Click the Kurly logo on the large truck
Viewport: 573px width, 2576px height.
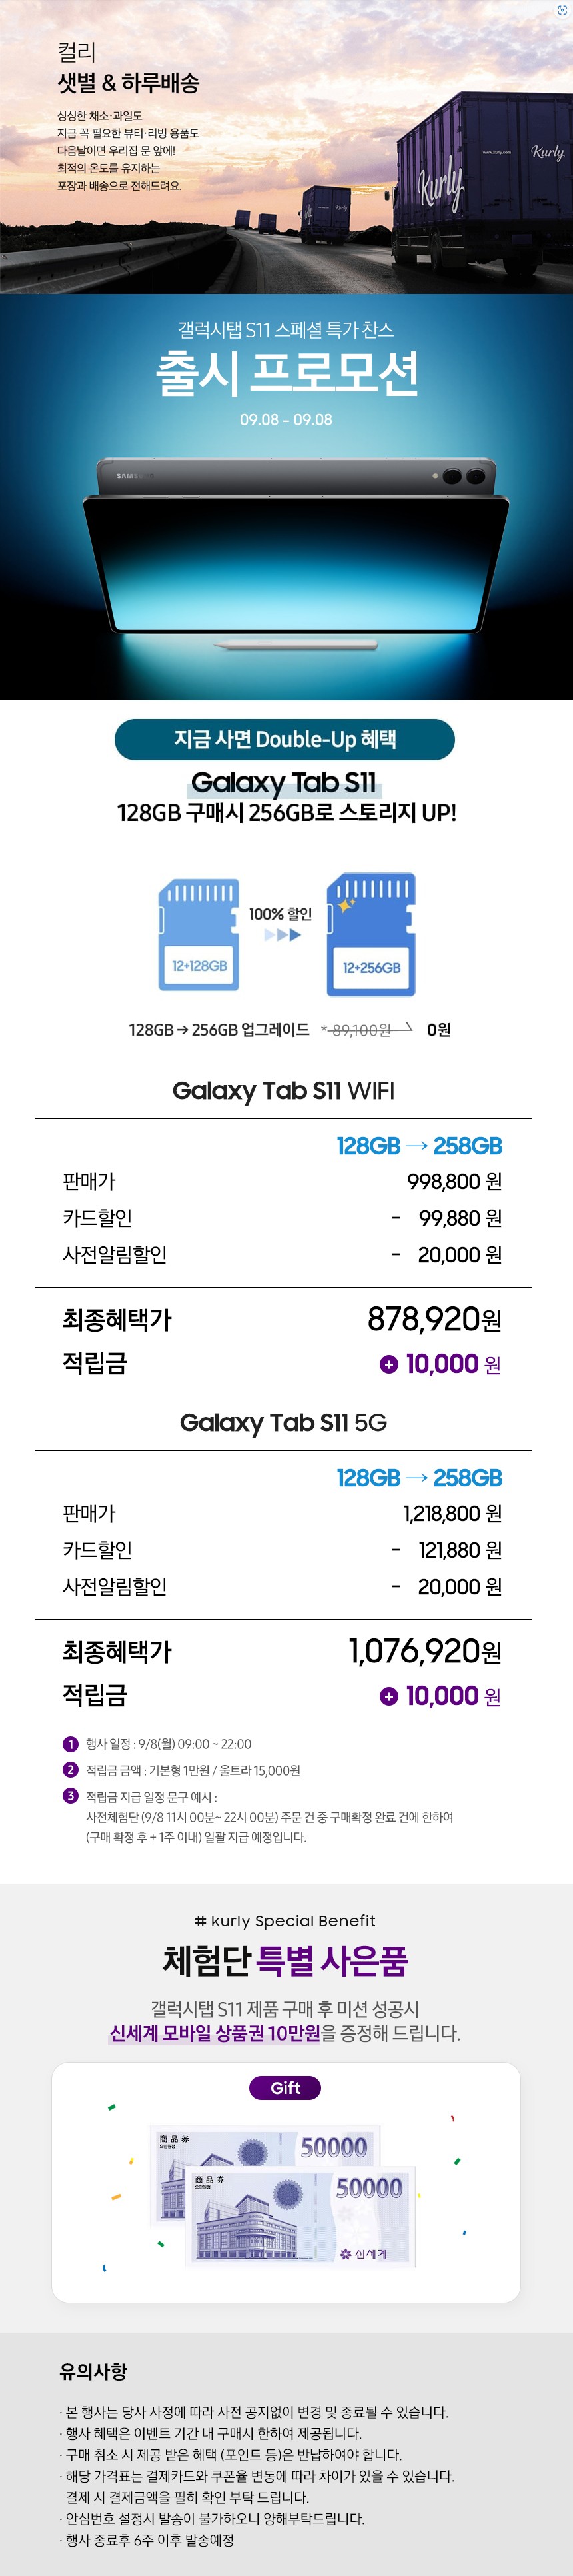[x=441, y=186]
